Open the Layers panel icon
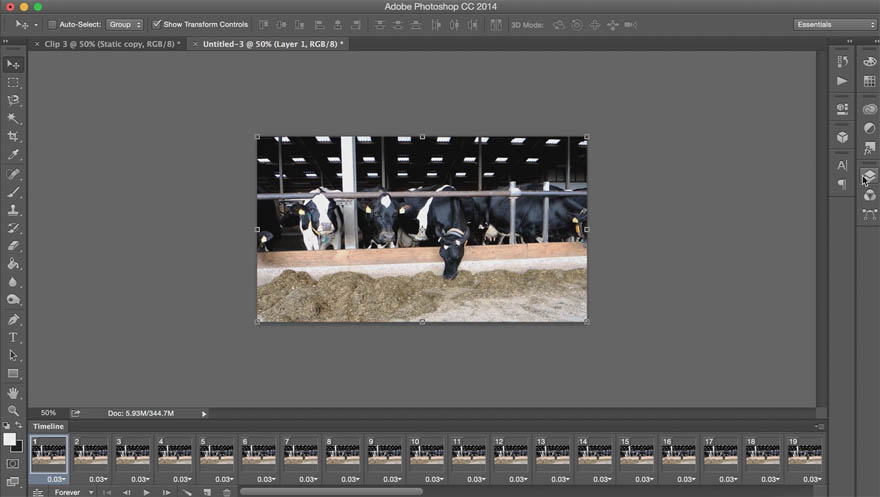Viewport: 880px width, 497px height. pyautogui.click(x=869, y=176)
